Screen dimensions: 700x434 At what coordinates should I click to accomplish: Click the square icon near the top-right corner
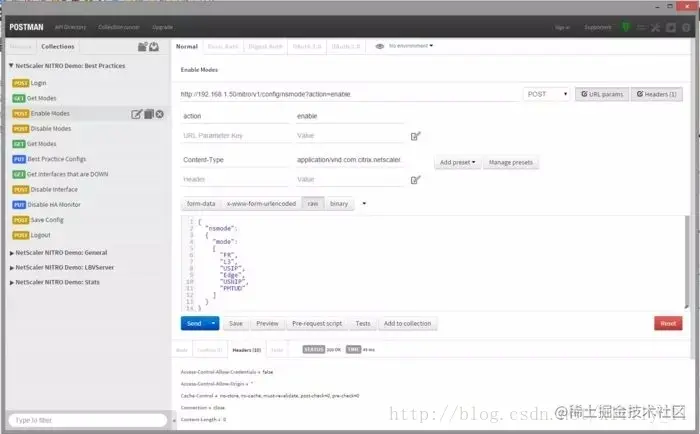671,28
